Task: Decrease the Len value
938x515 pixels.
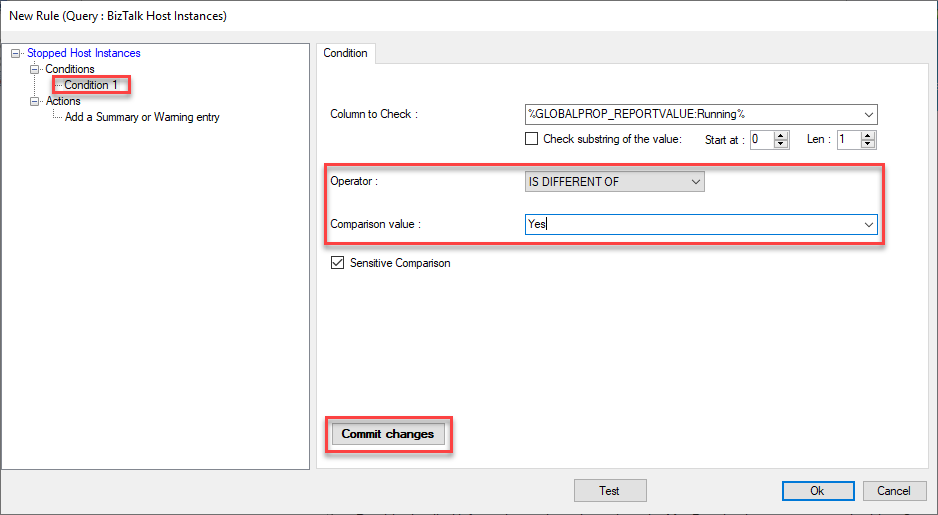Action: pyautogui.click(x=868, y=144)
